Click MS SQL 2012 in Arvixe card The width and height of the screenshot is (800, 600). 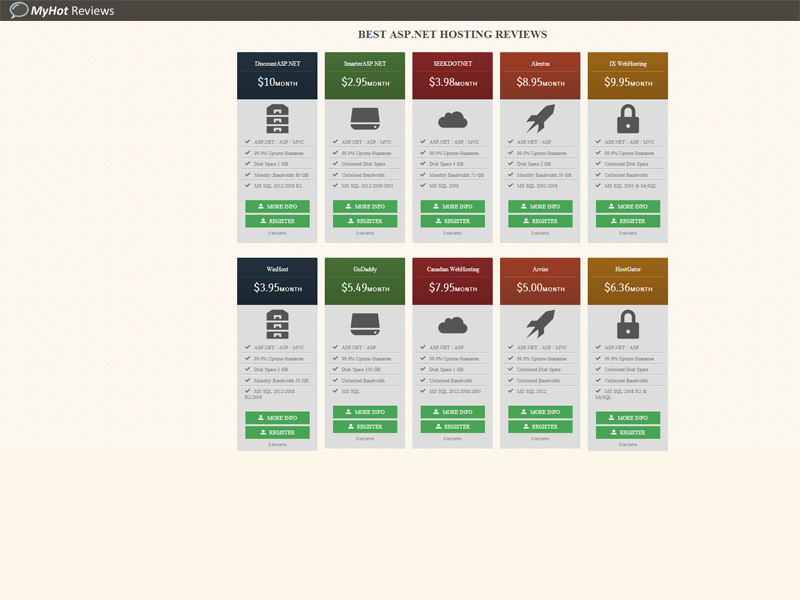532,391
